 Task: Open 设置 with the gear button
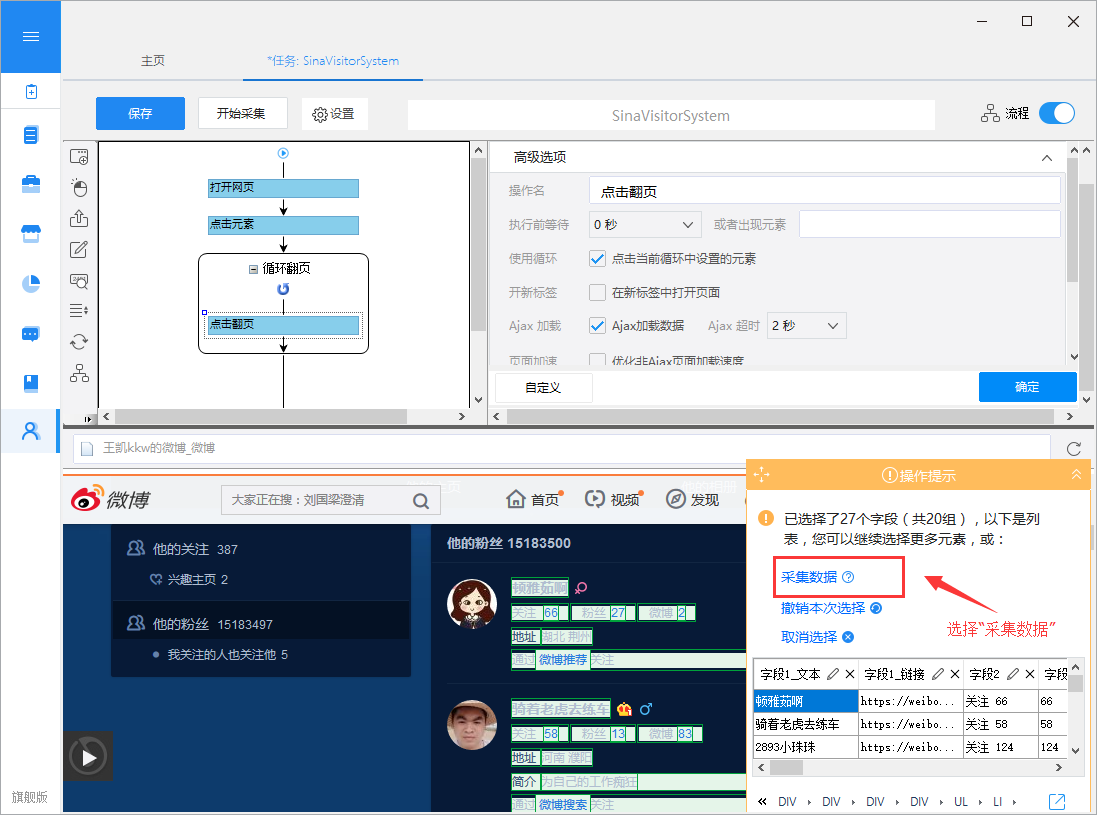click(x=334, y=113)
